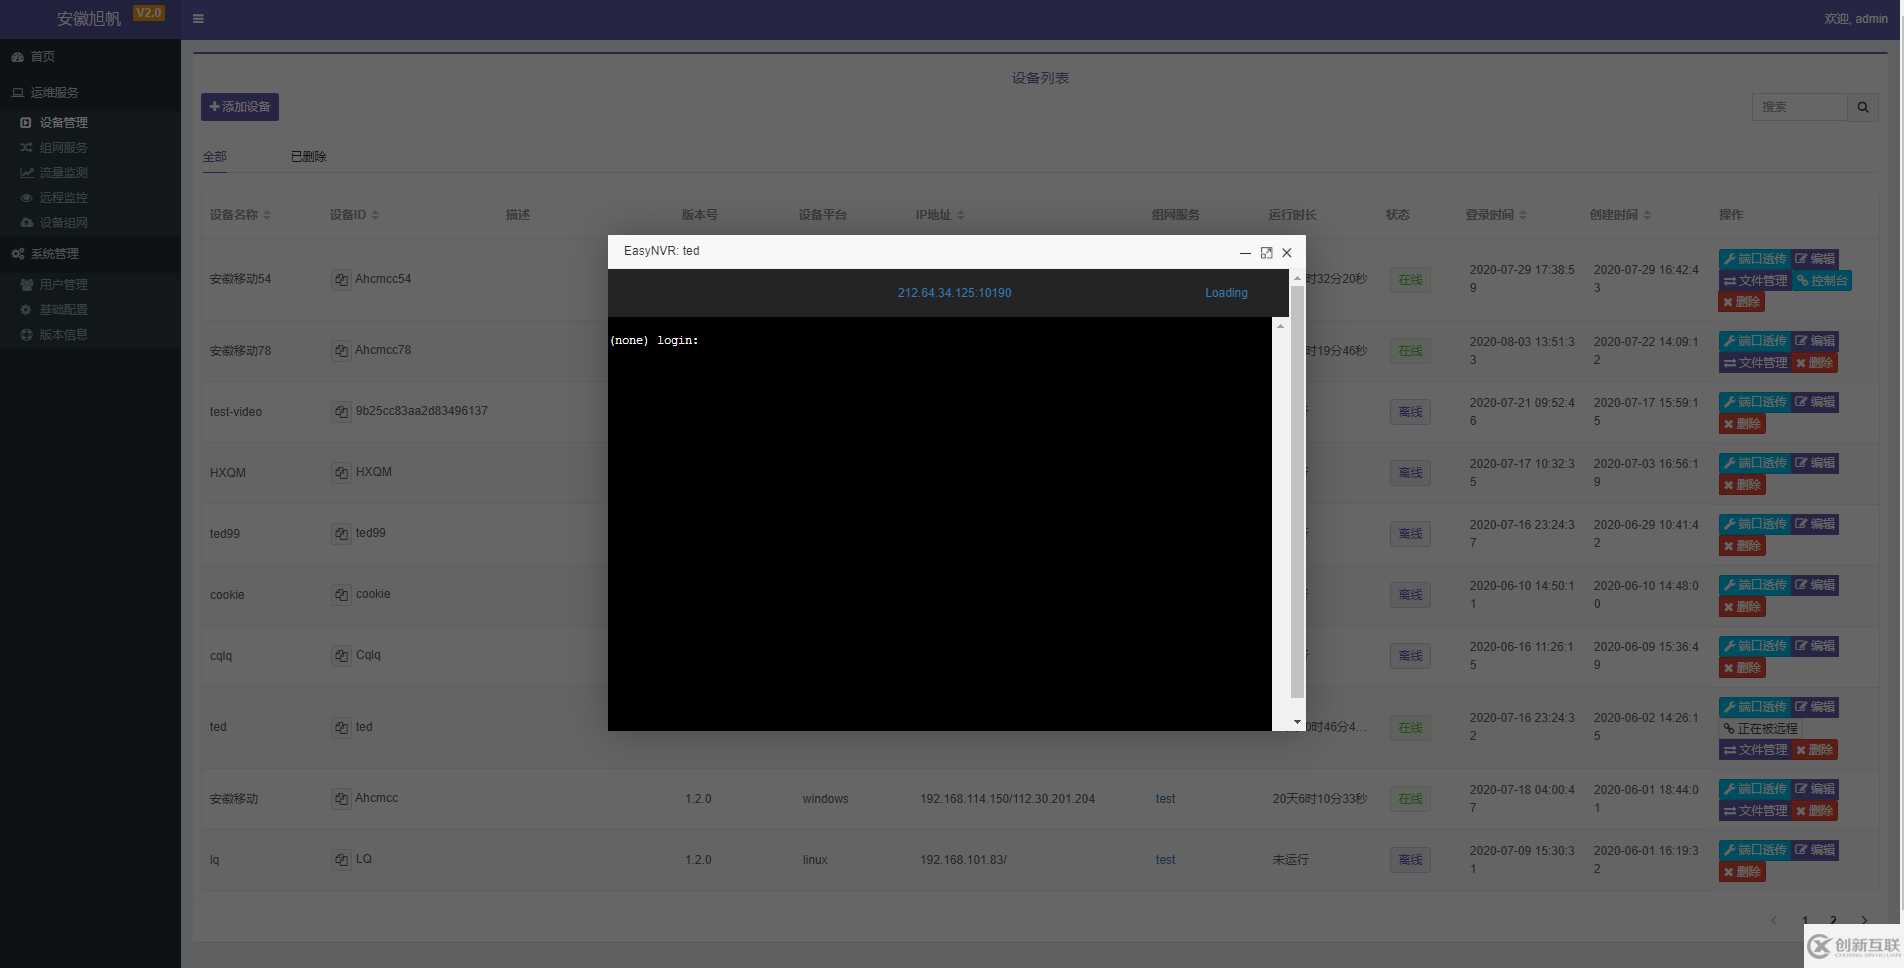Click 正在被远程 for device ted

pos(1761,729)
